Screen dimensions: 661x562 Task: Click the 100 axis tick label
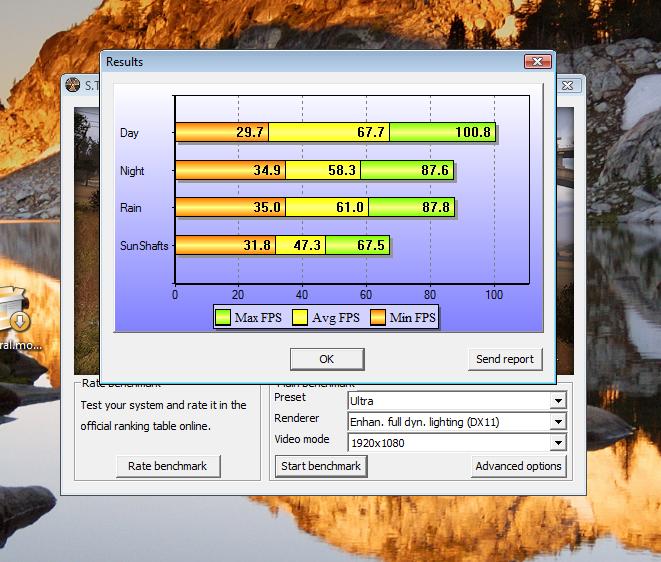(494, 294)
